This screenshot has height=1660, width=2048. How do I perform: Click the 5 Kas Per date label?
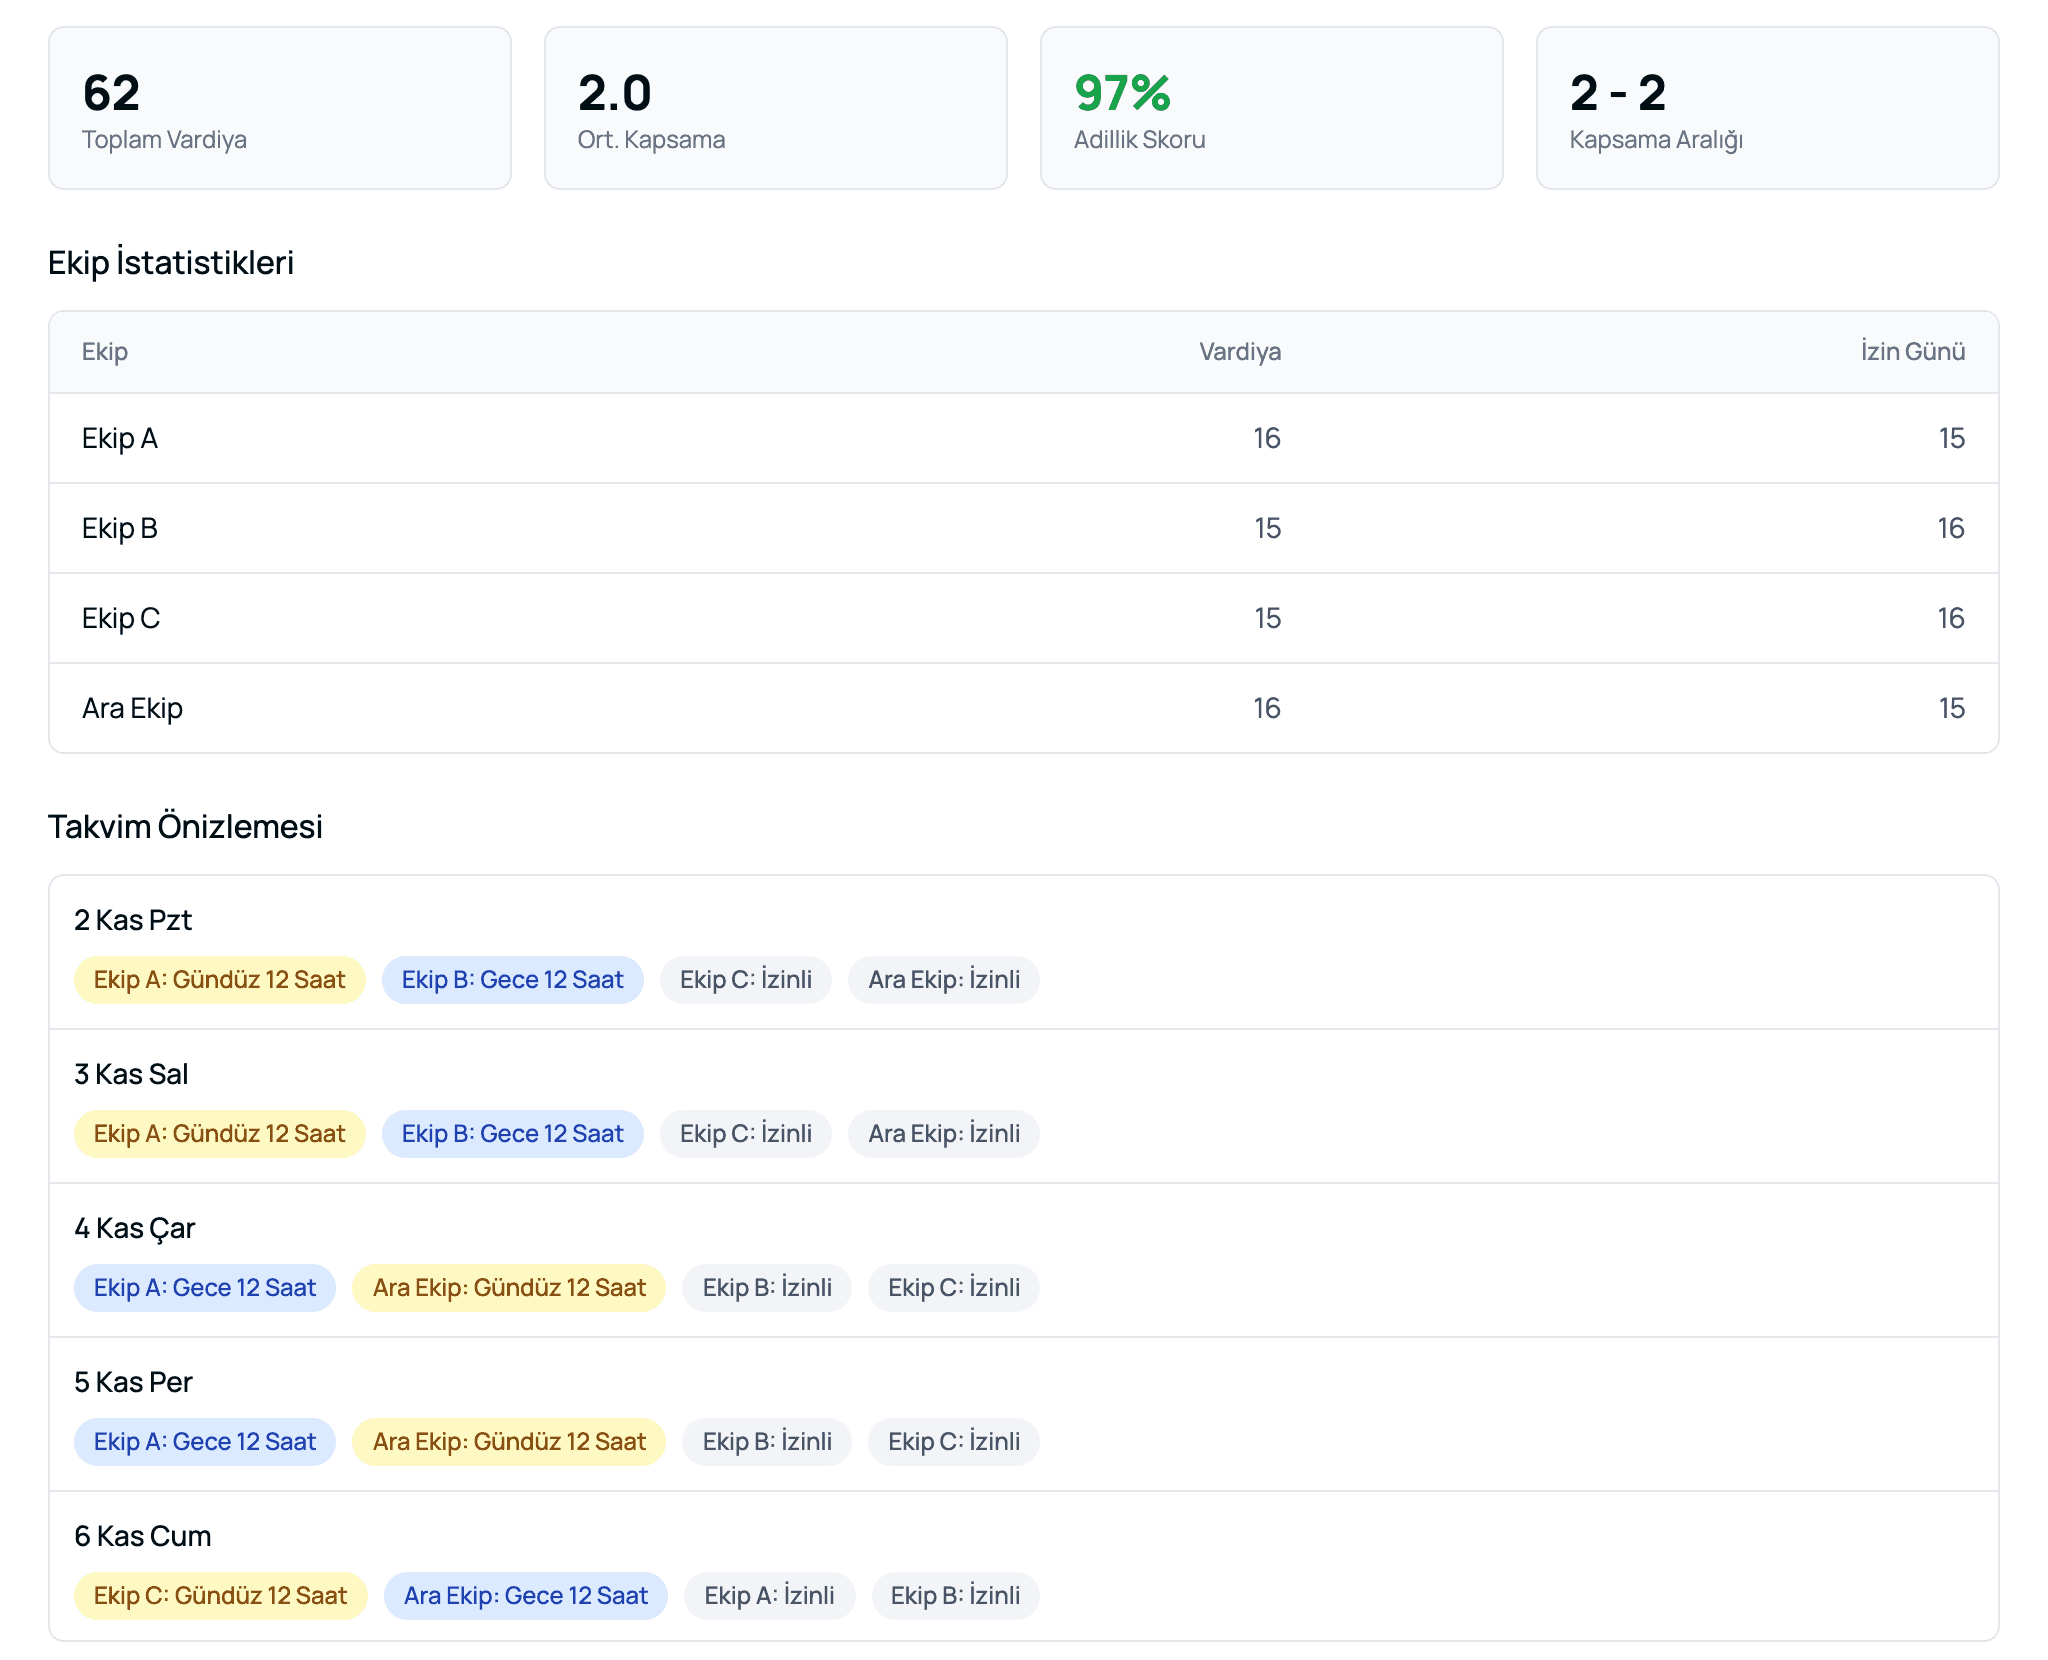point(133,1382)
